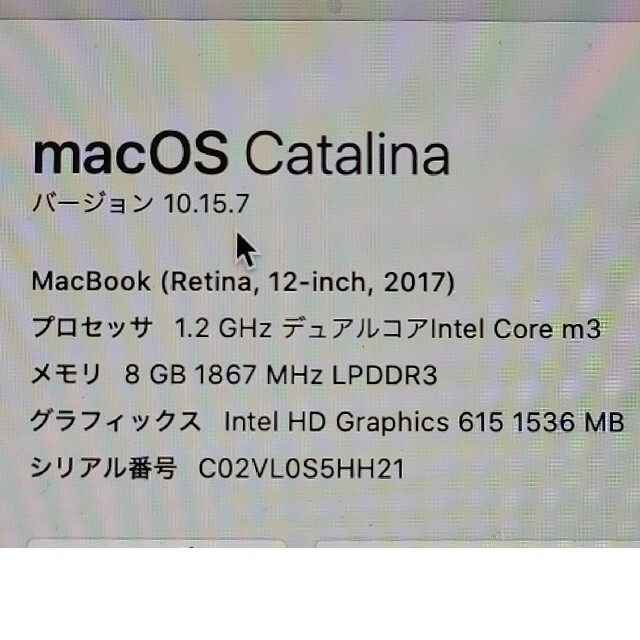Click the Intel Core m3 processor name
This screenshot has width=640, height=640.
point(516,329)
